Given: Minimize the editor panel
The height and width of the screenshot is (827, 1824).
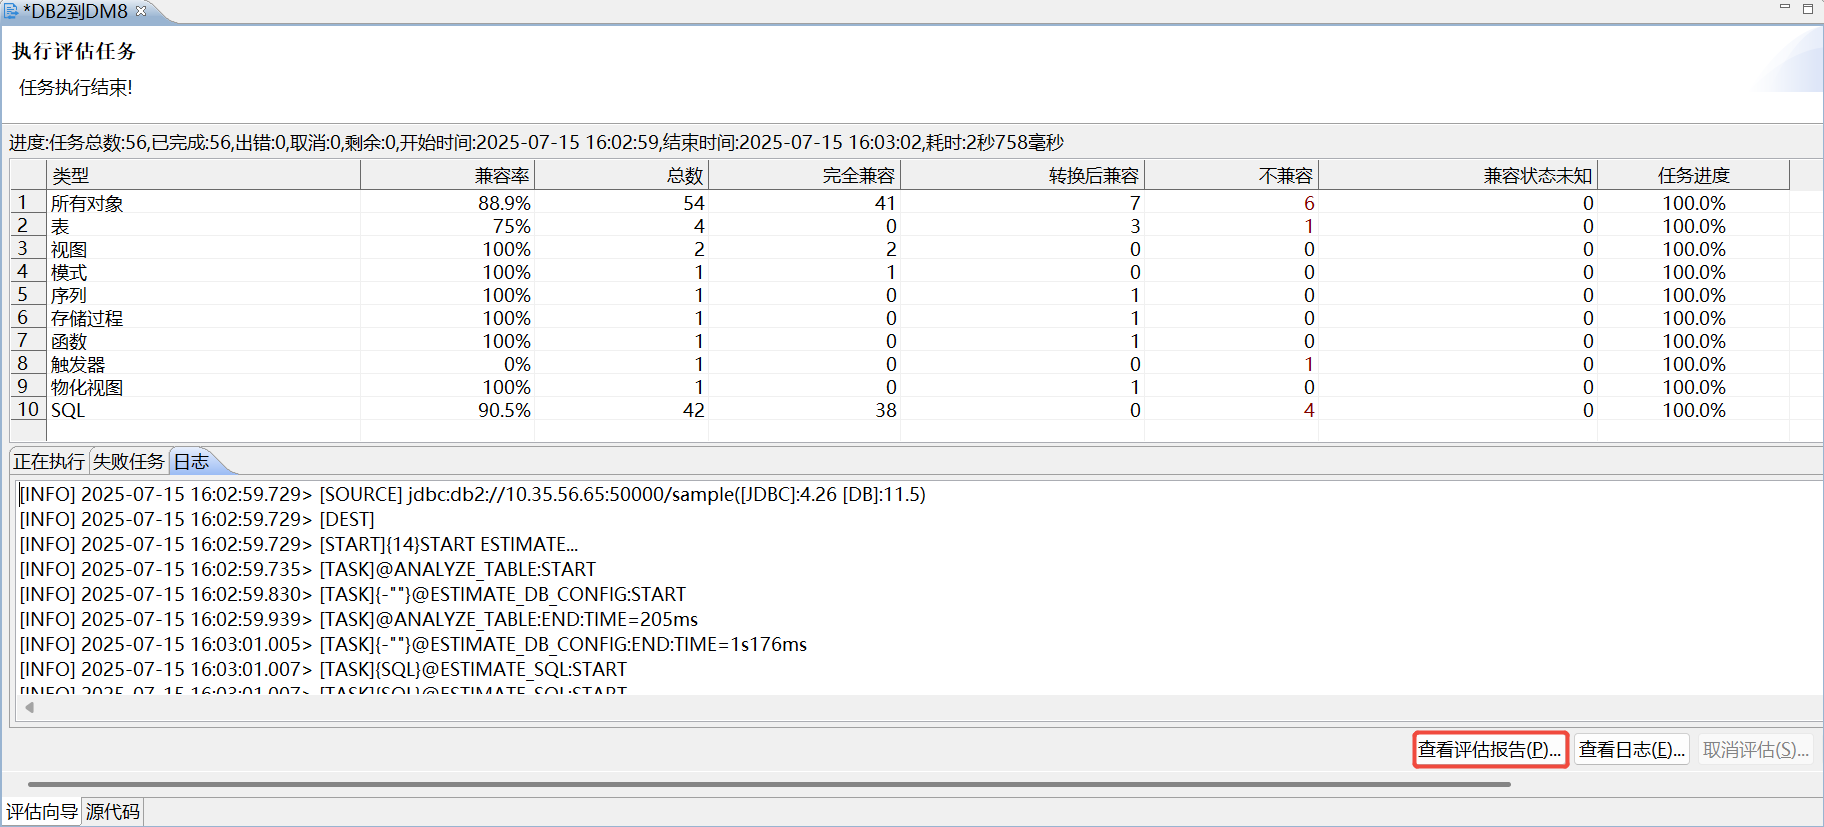Looking at the screenshot, I should click(x=1785, y=8).
